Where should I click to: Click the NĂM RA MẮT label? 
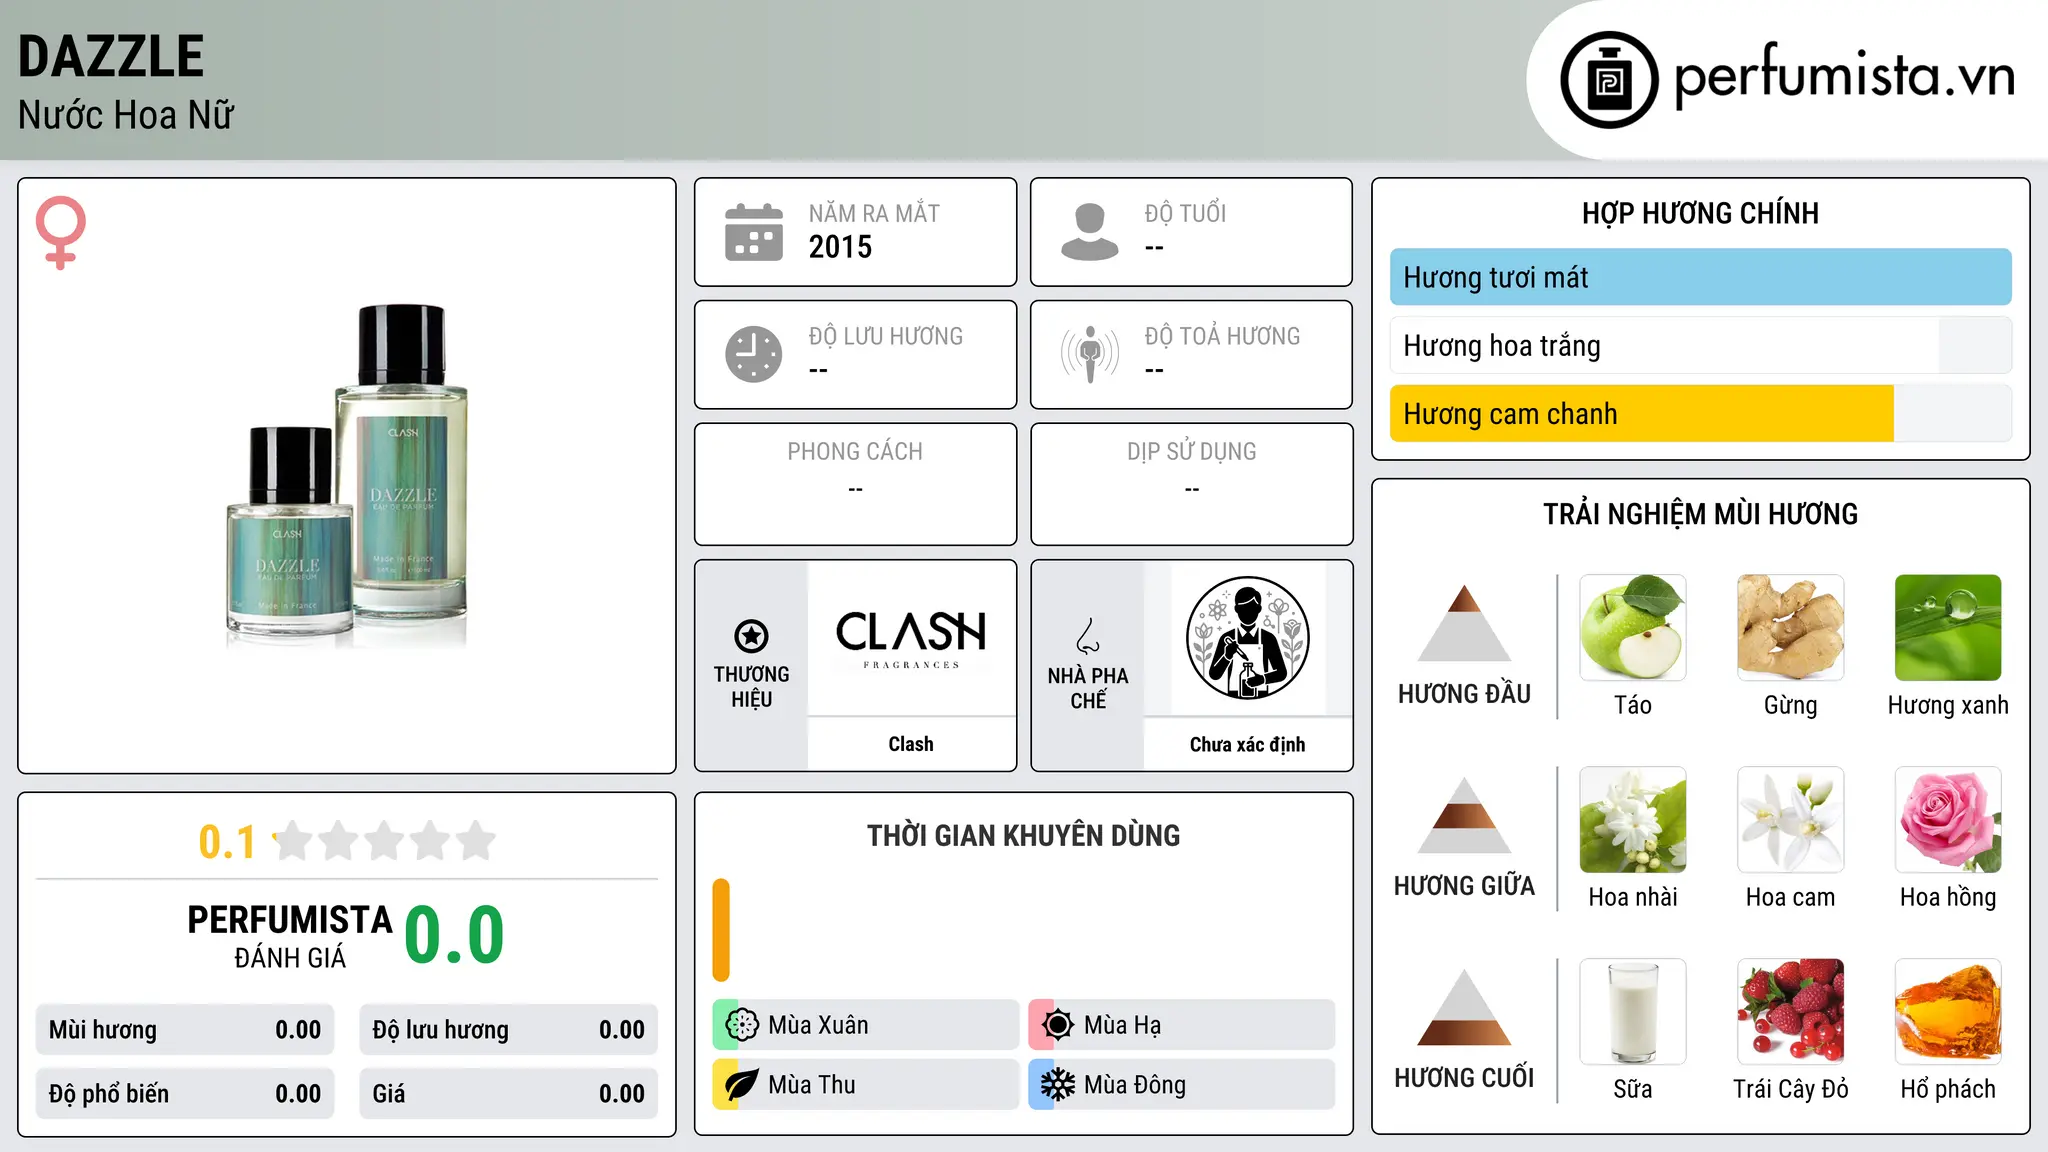pos(874,213)
